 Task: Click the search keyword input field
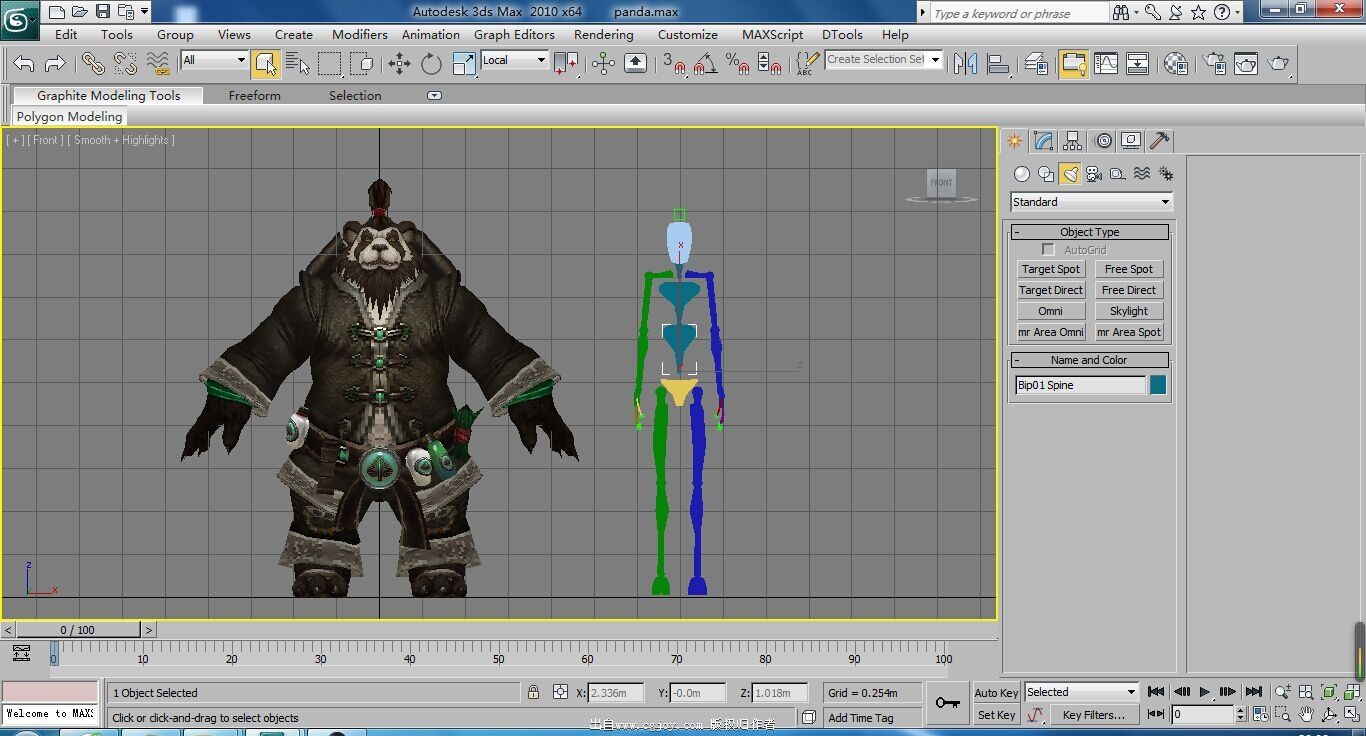point(1019,13)
